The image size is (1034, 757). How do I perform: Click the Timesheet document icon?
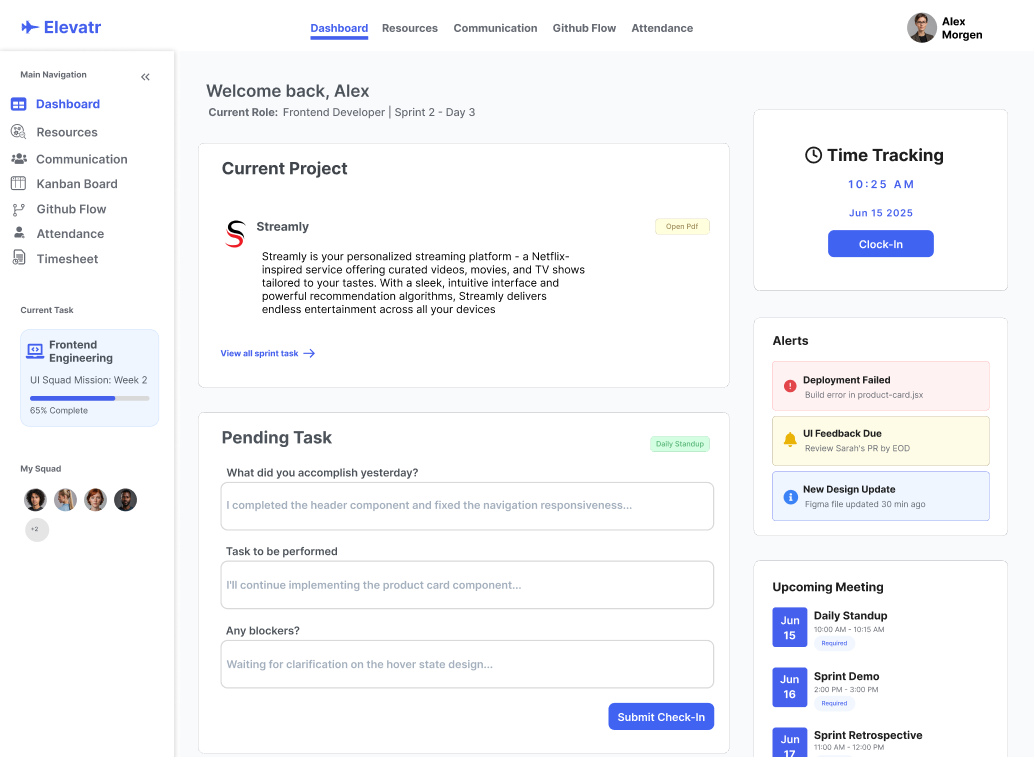tap(19, 258)
